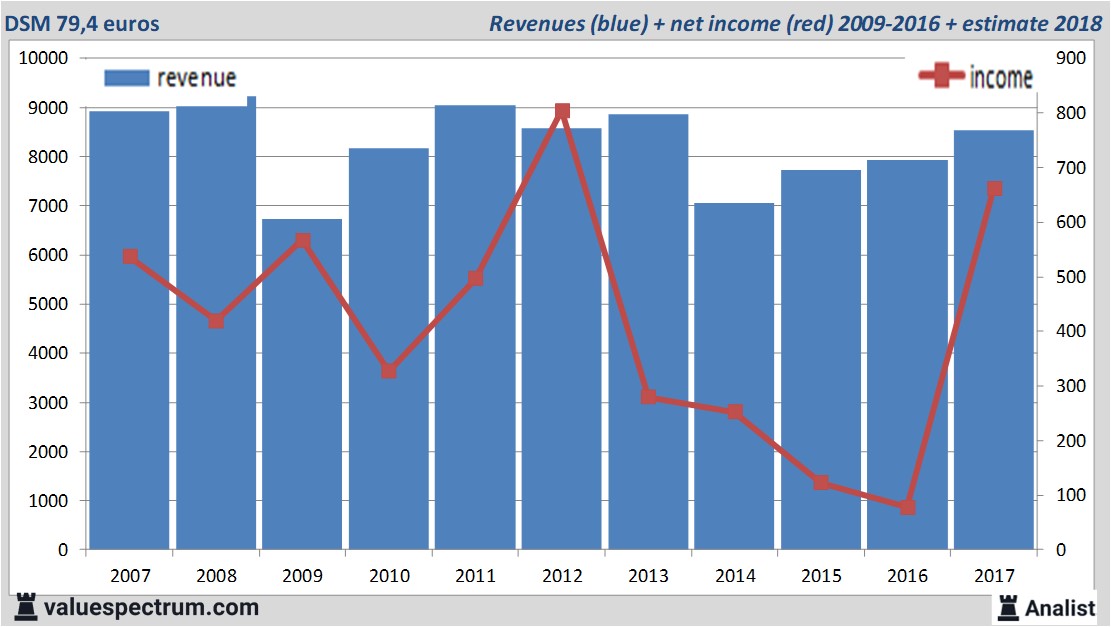Click the 2017 income data point
1111x627 pixels.
click(x=994, y=188)
